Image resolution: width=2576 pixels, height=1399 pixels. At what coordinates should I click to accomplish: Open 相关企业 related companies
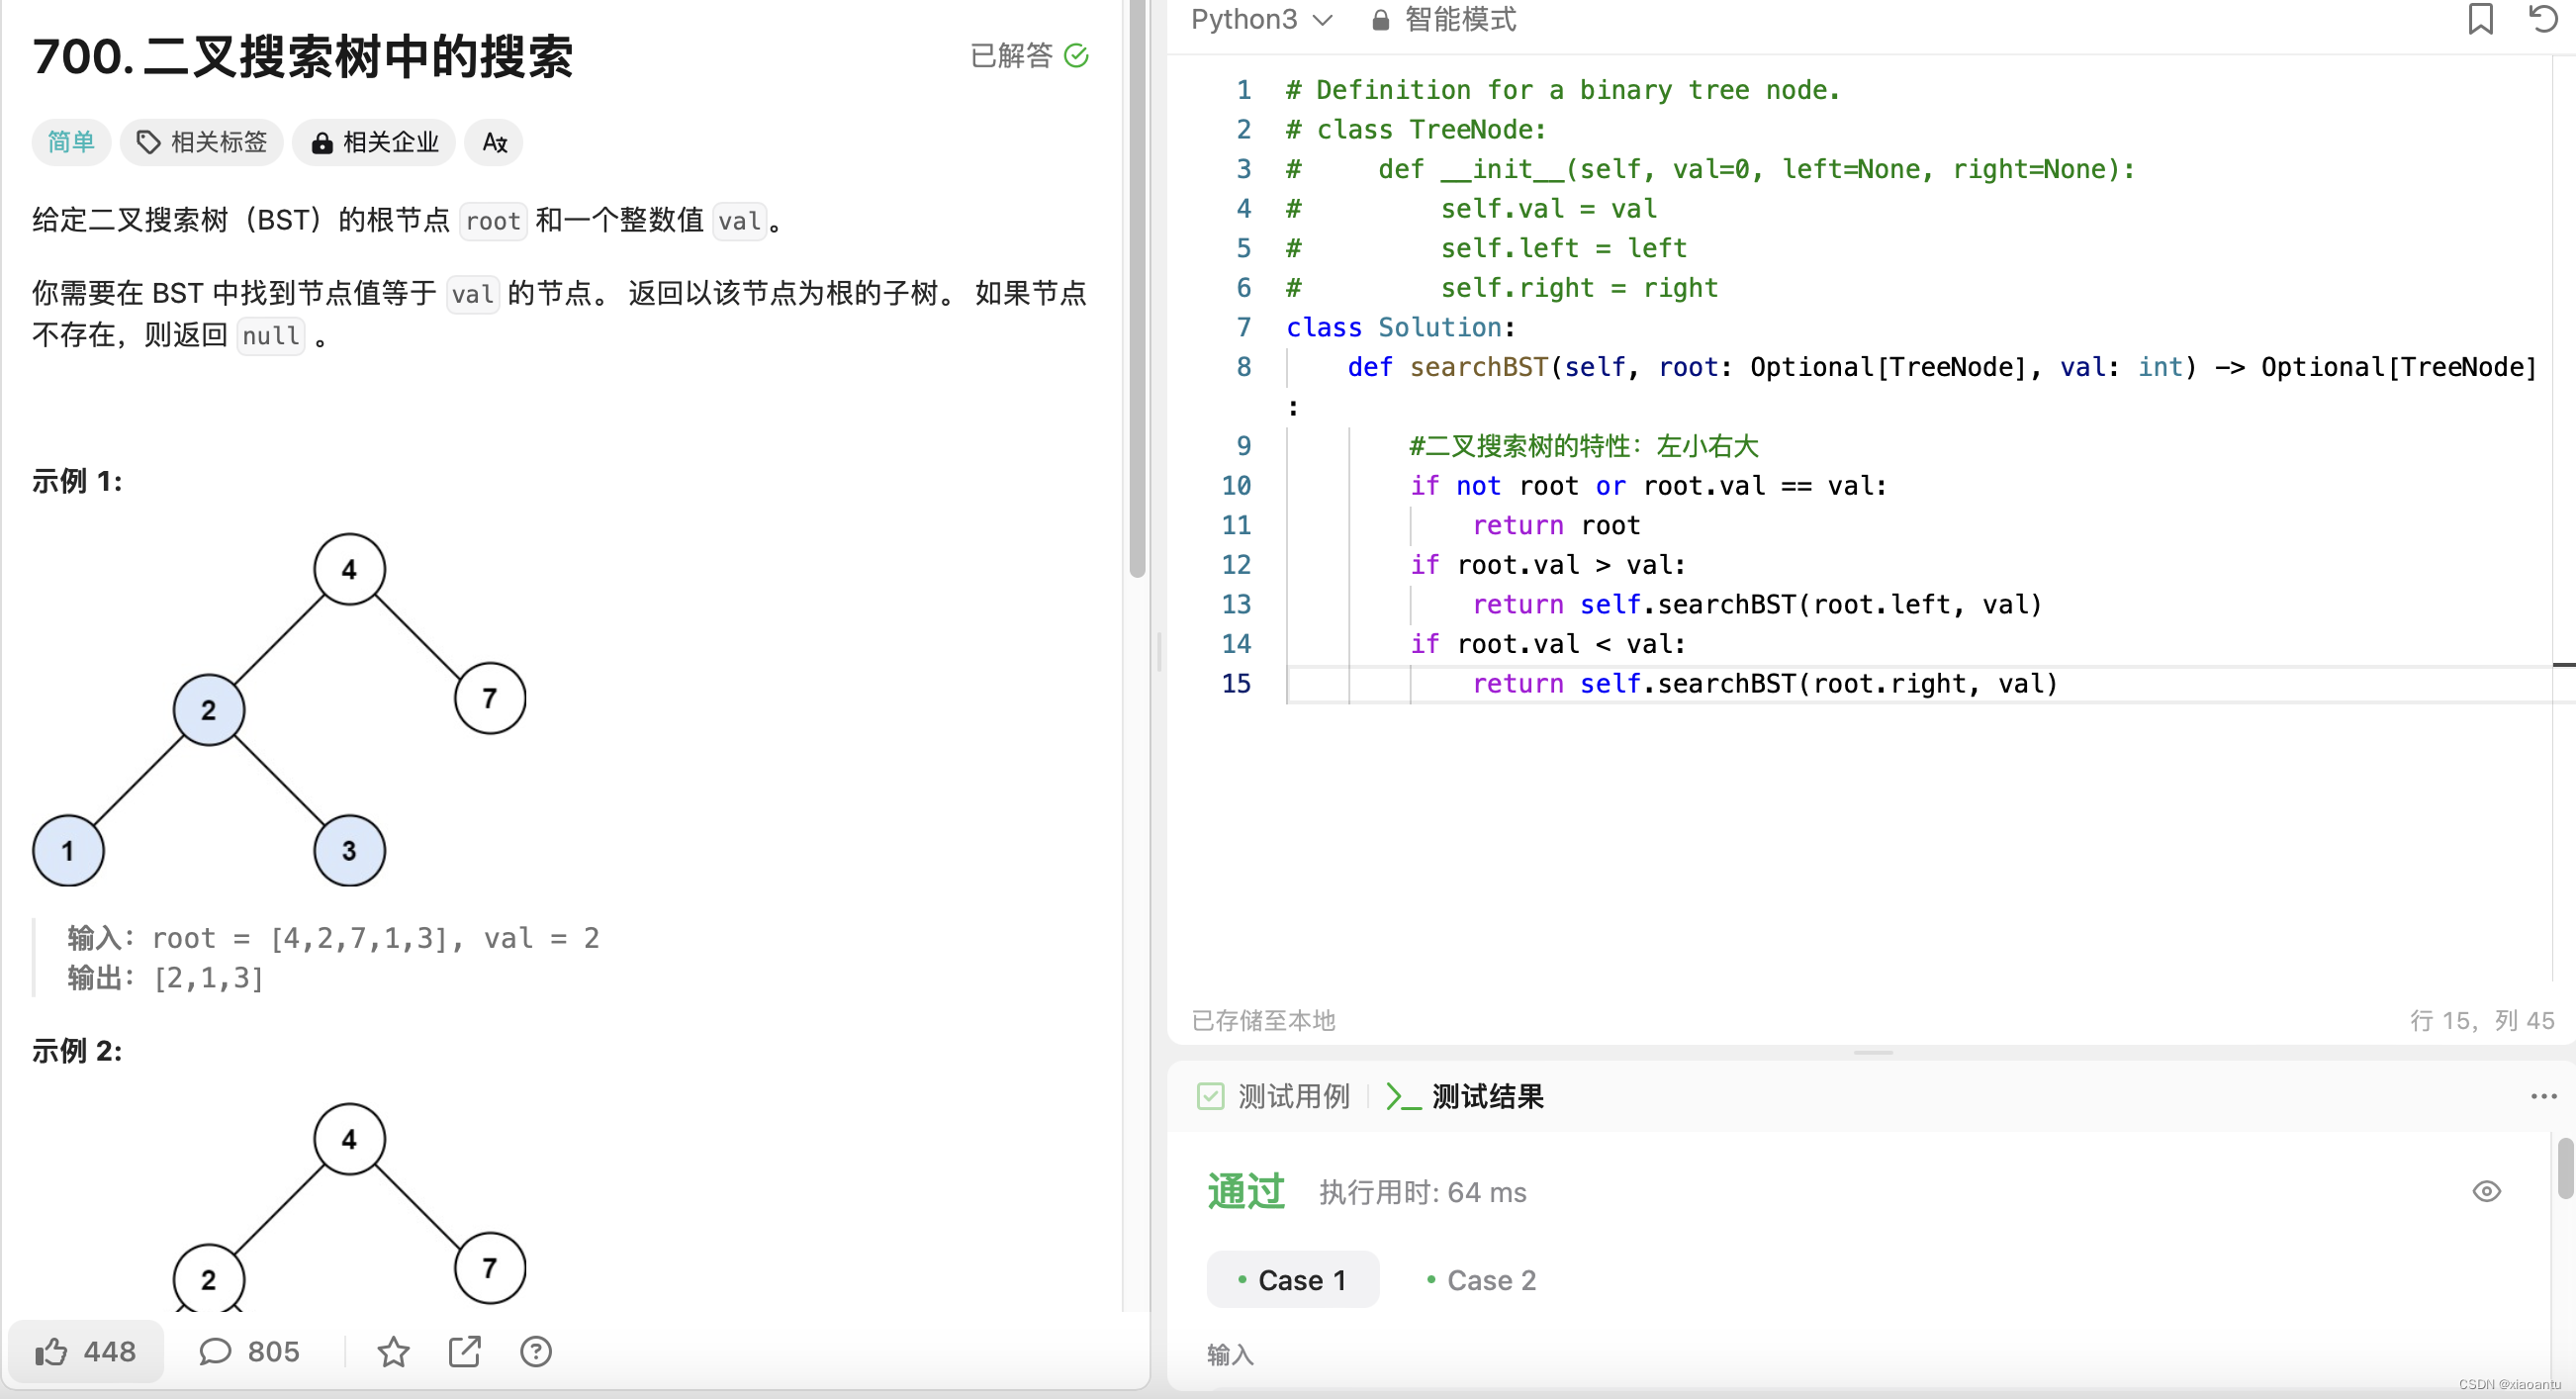tap(375, 142)
